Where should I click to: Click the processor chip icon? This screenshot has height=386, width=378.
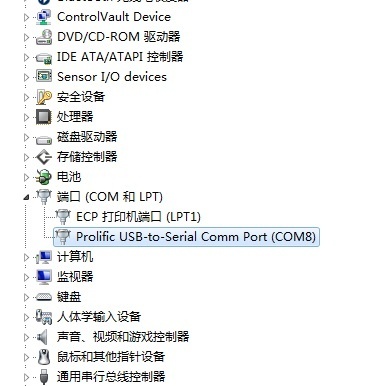tap(44, 117)
